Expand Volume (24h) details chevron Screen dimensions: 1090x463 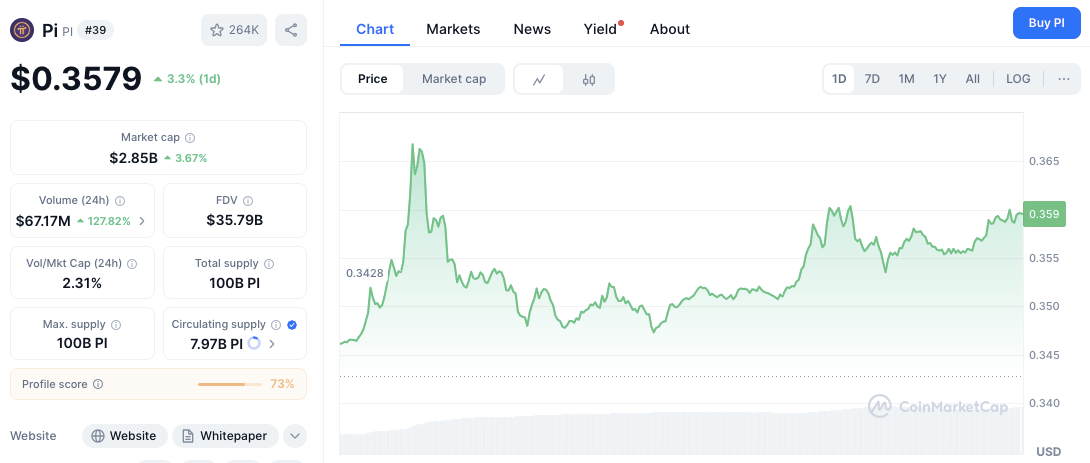click(x=142, y=221)
